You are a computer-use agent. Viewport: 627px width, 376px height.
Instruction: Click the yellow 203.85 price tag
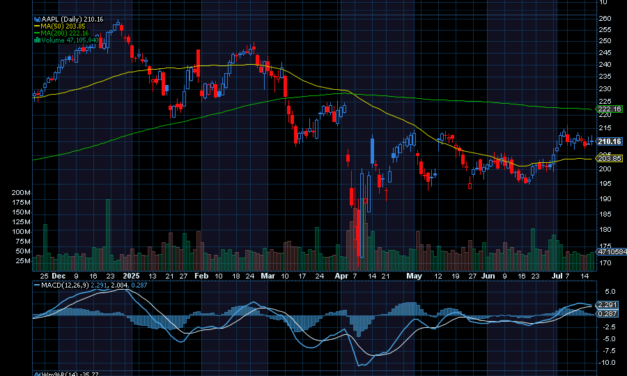point(610,159)
